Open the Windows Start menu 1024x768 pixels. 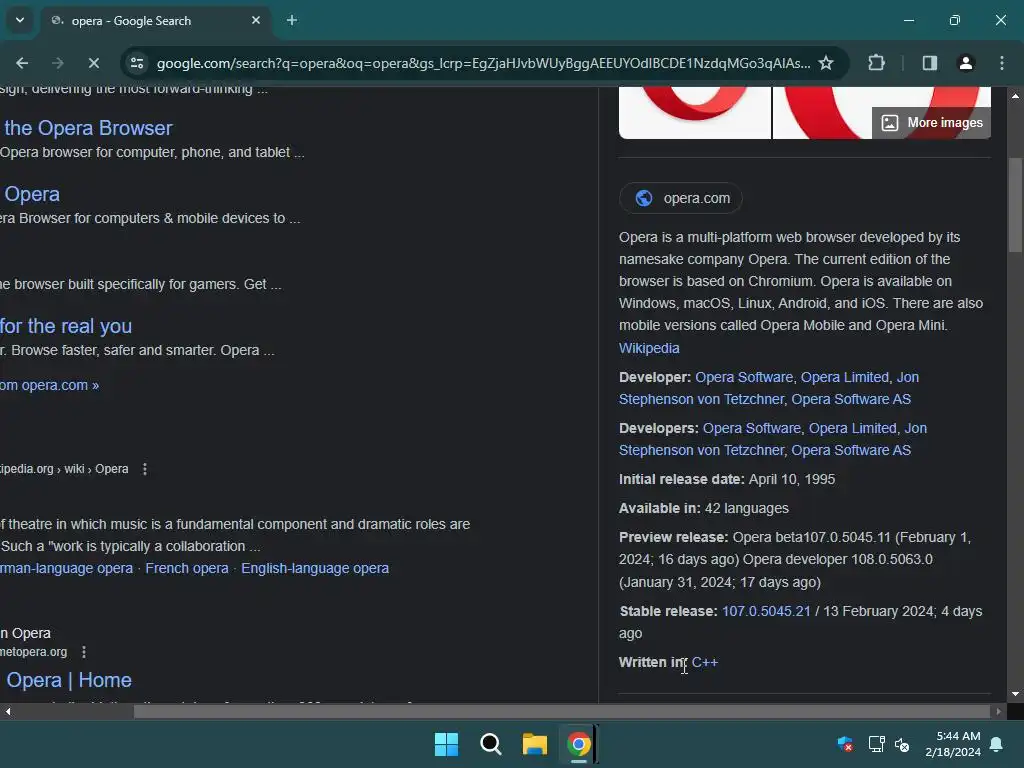(447, 744)
